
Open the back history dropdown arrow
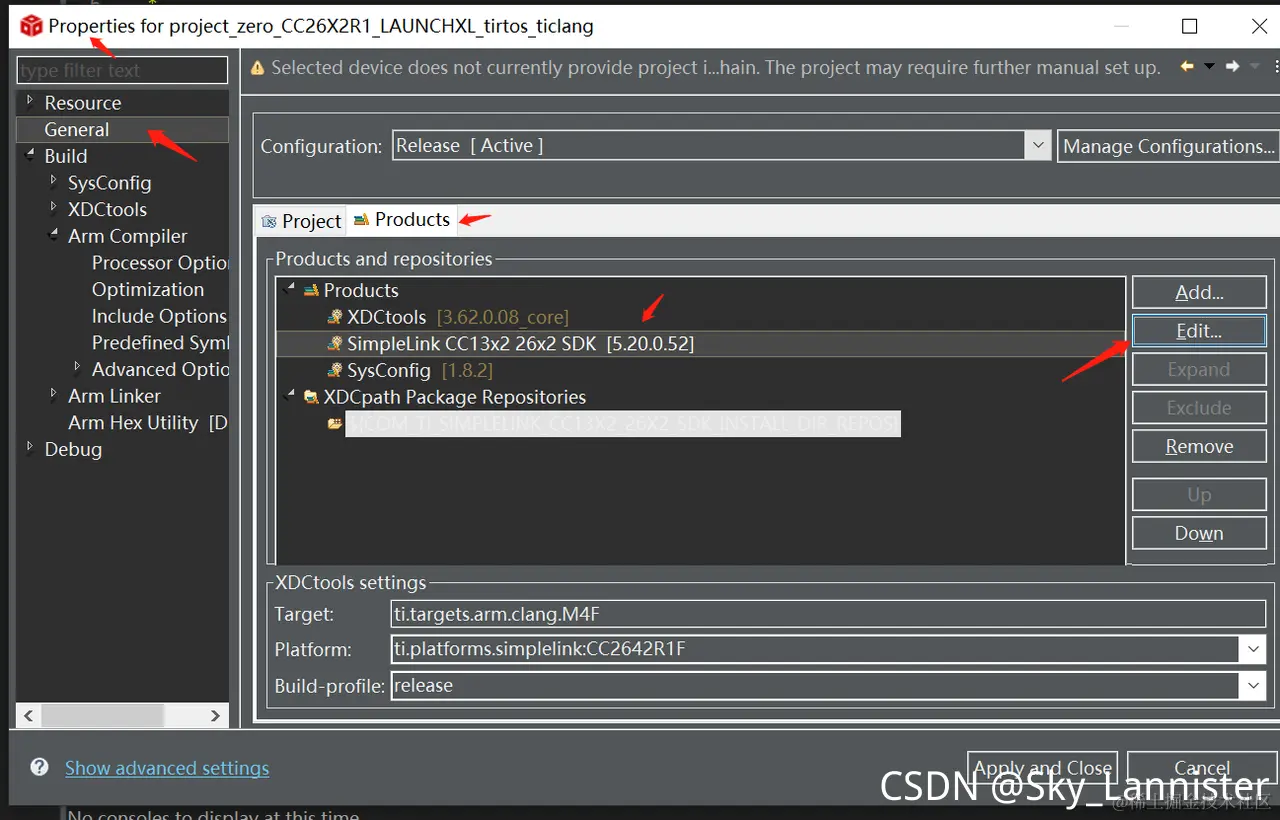pyautogui.click(x=1209, y=67)
